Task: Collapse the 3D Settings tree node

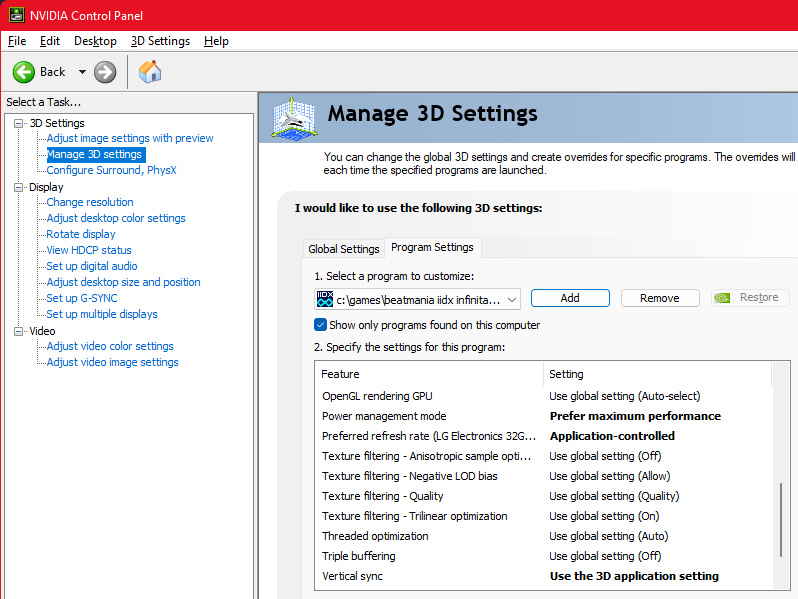Action: pyautogui.click(x=19, y=123)
